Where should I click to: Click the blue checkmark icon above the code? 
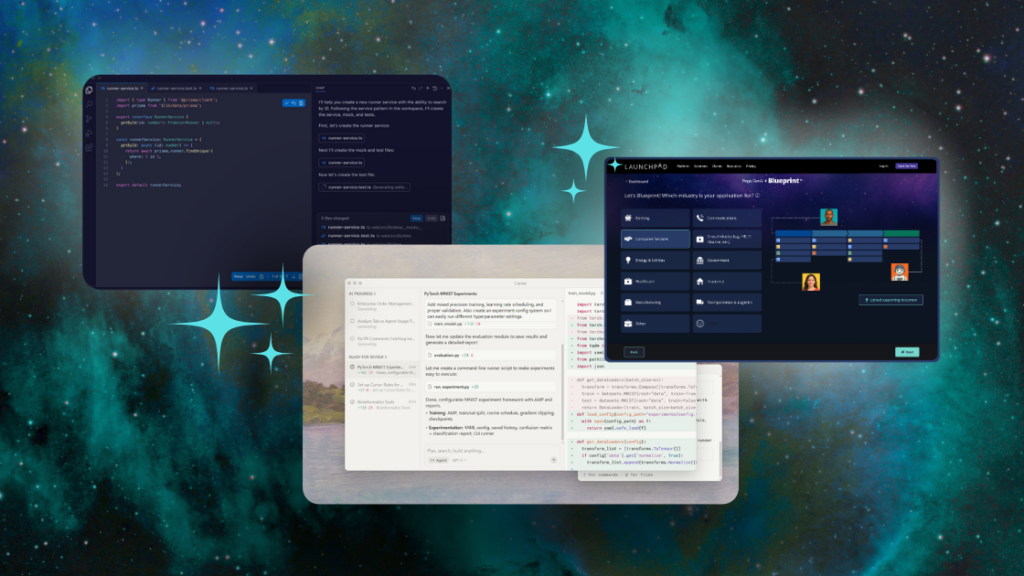[287, 103]
